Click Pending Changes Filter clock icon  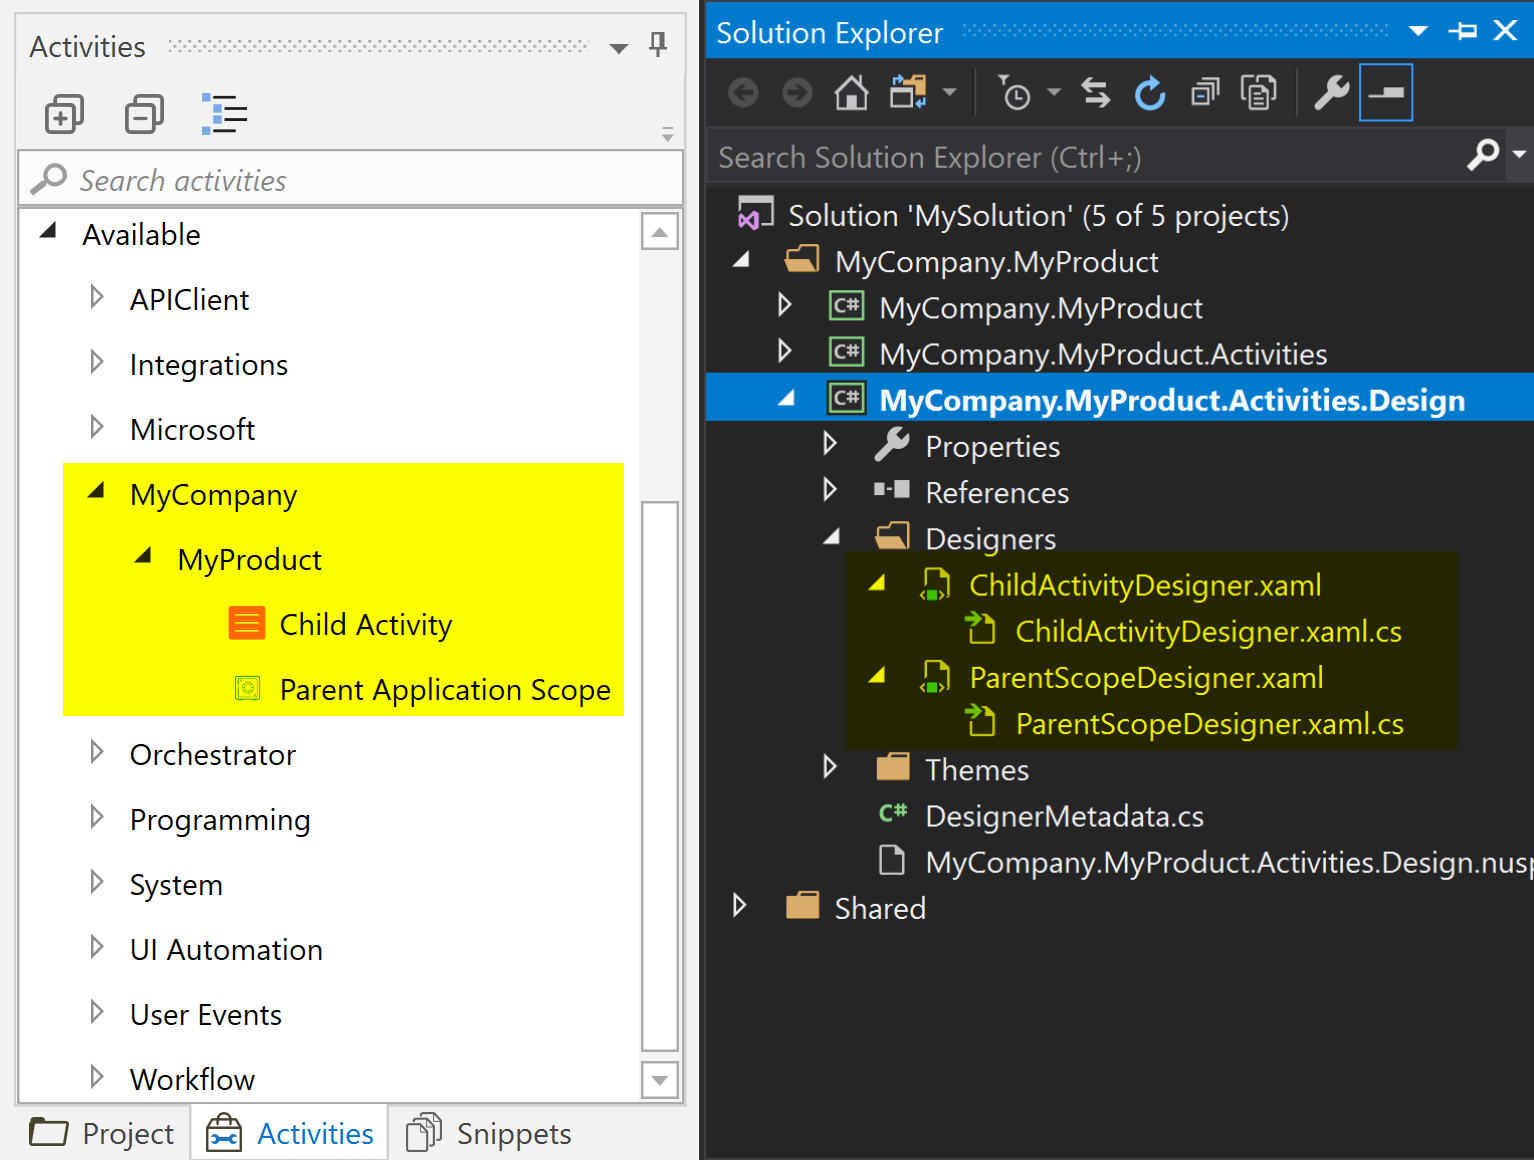[1015, 93]
